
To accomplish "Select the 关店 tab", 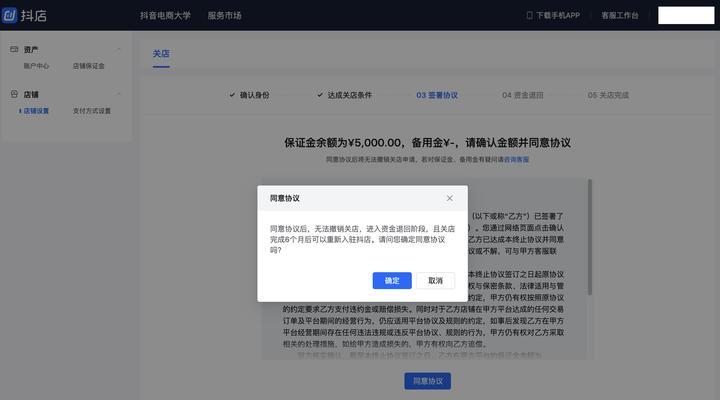I will pyautogui.click(x=161, y=53).
